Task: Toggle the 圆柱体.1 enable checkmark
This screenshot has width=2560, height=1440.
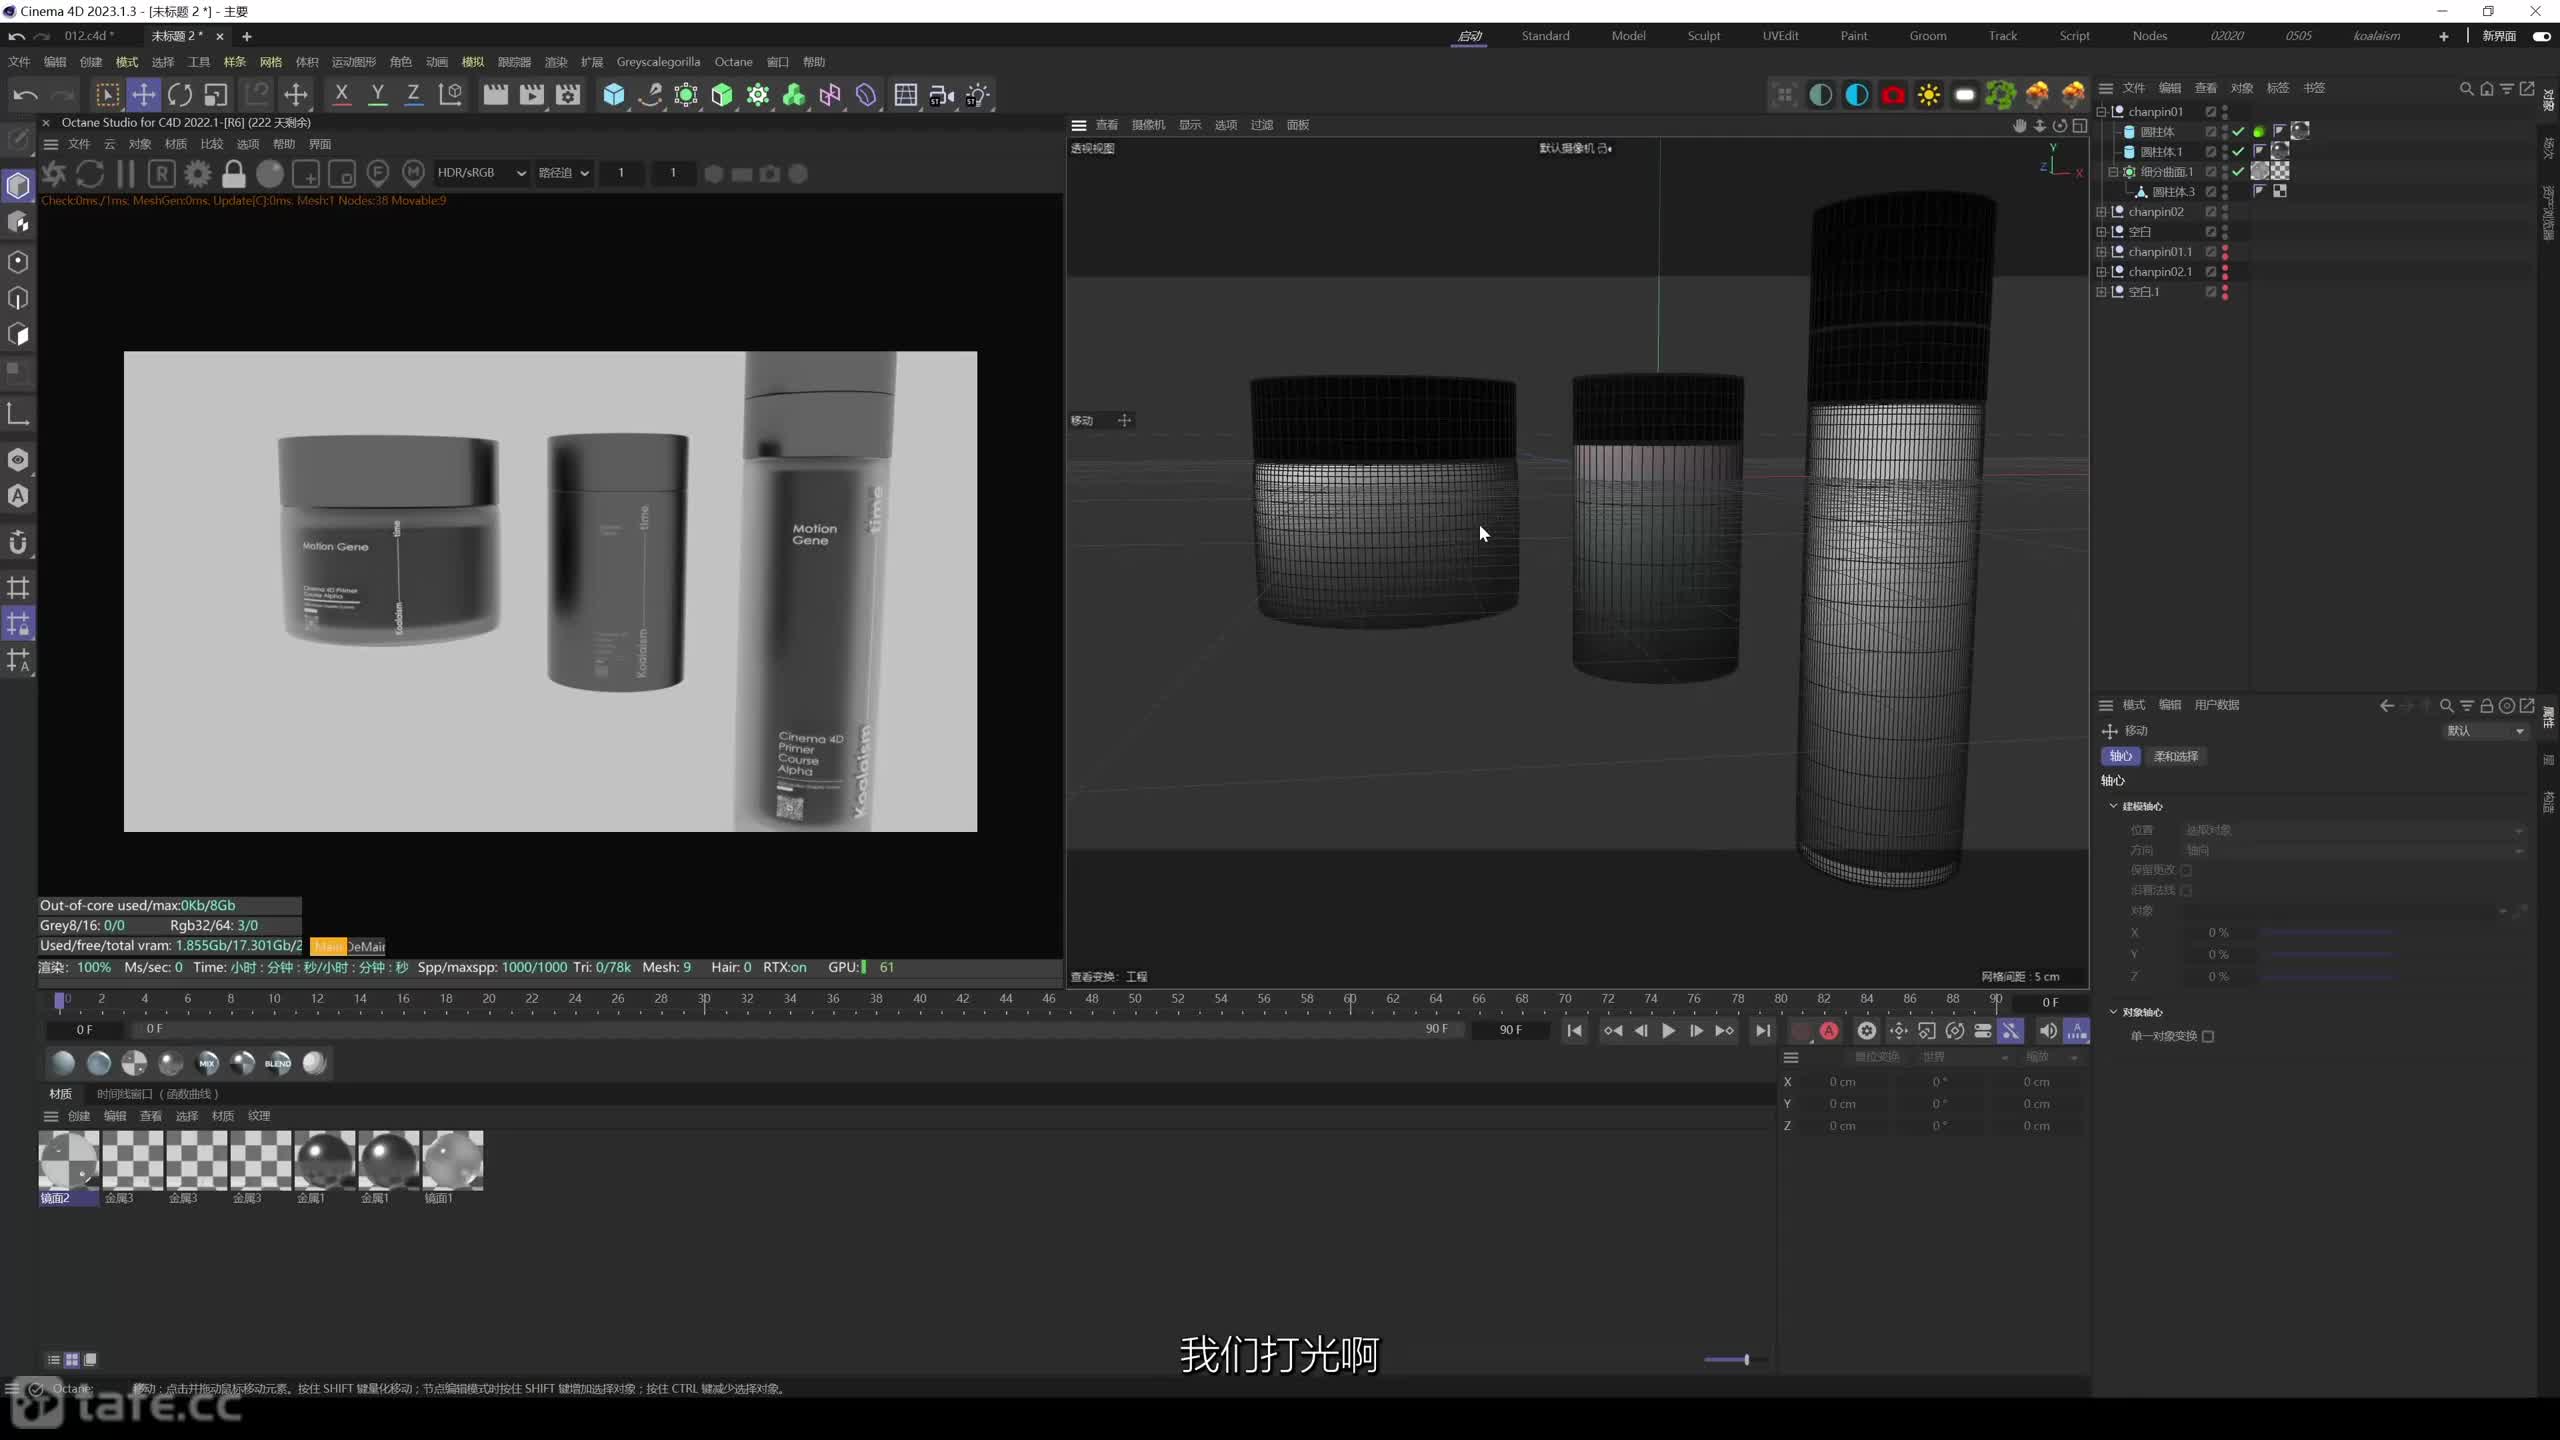Action: tap(2238, 151)
